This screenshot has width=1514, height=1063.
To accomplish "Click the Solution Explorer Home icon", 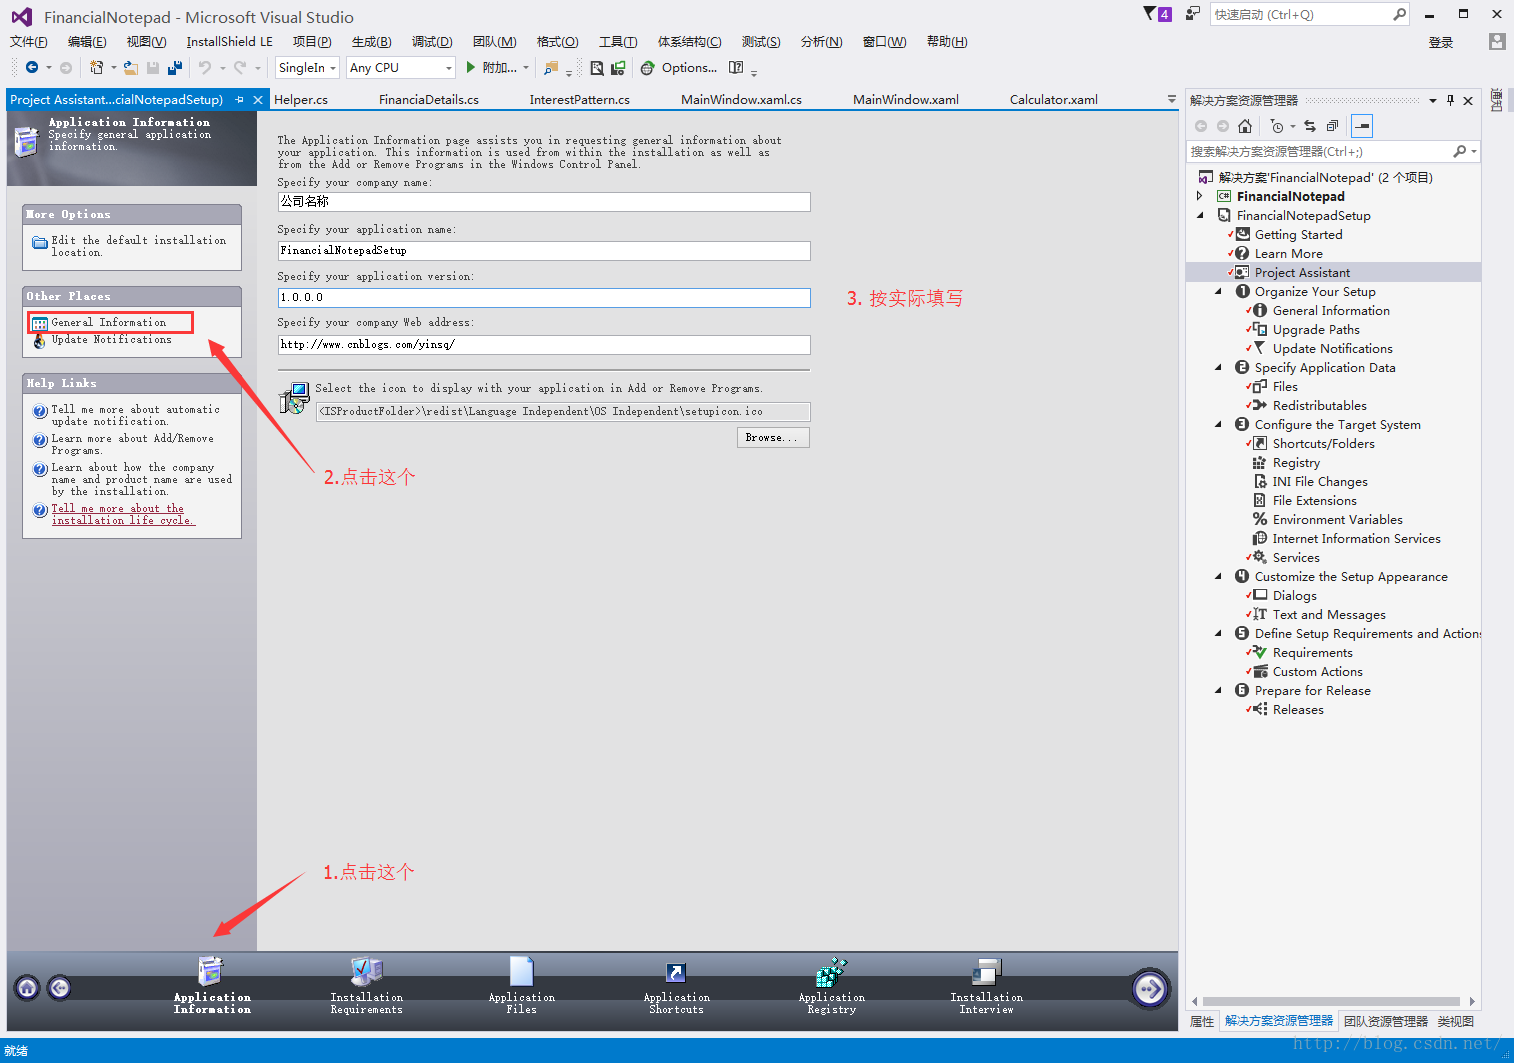I will pyautogui.click(x=1245, y=126).
